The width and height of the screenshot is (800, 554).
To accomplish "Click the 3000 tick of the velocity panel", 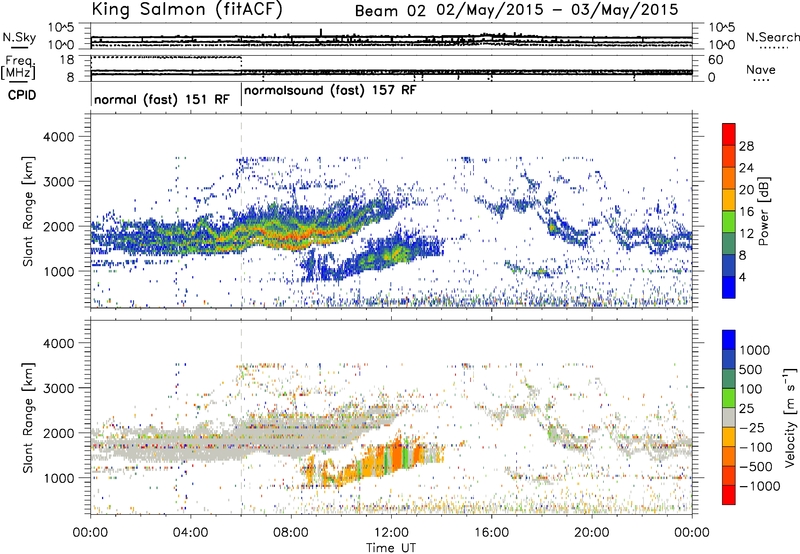I will pyautogui.click(x=58, y=388).
